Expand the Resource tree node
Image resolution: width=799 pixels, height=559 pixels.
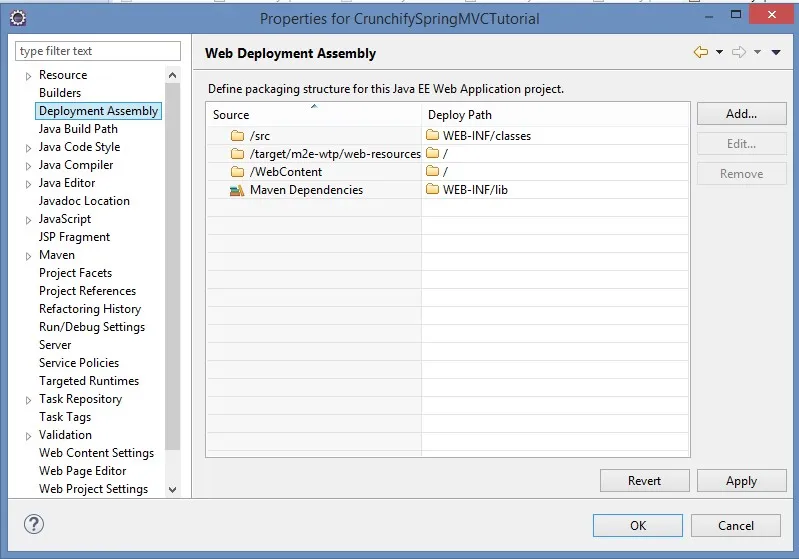(29, 76)
